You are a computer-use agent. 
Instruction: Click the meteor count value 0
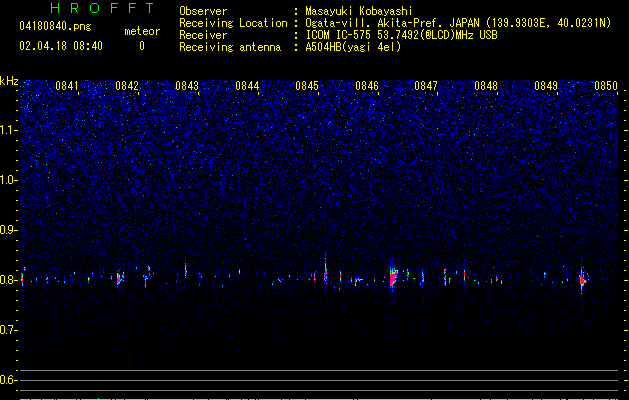point(142,47)
